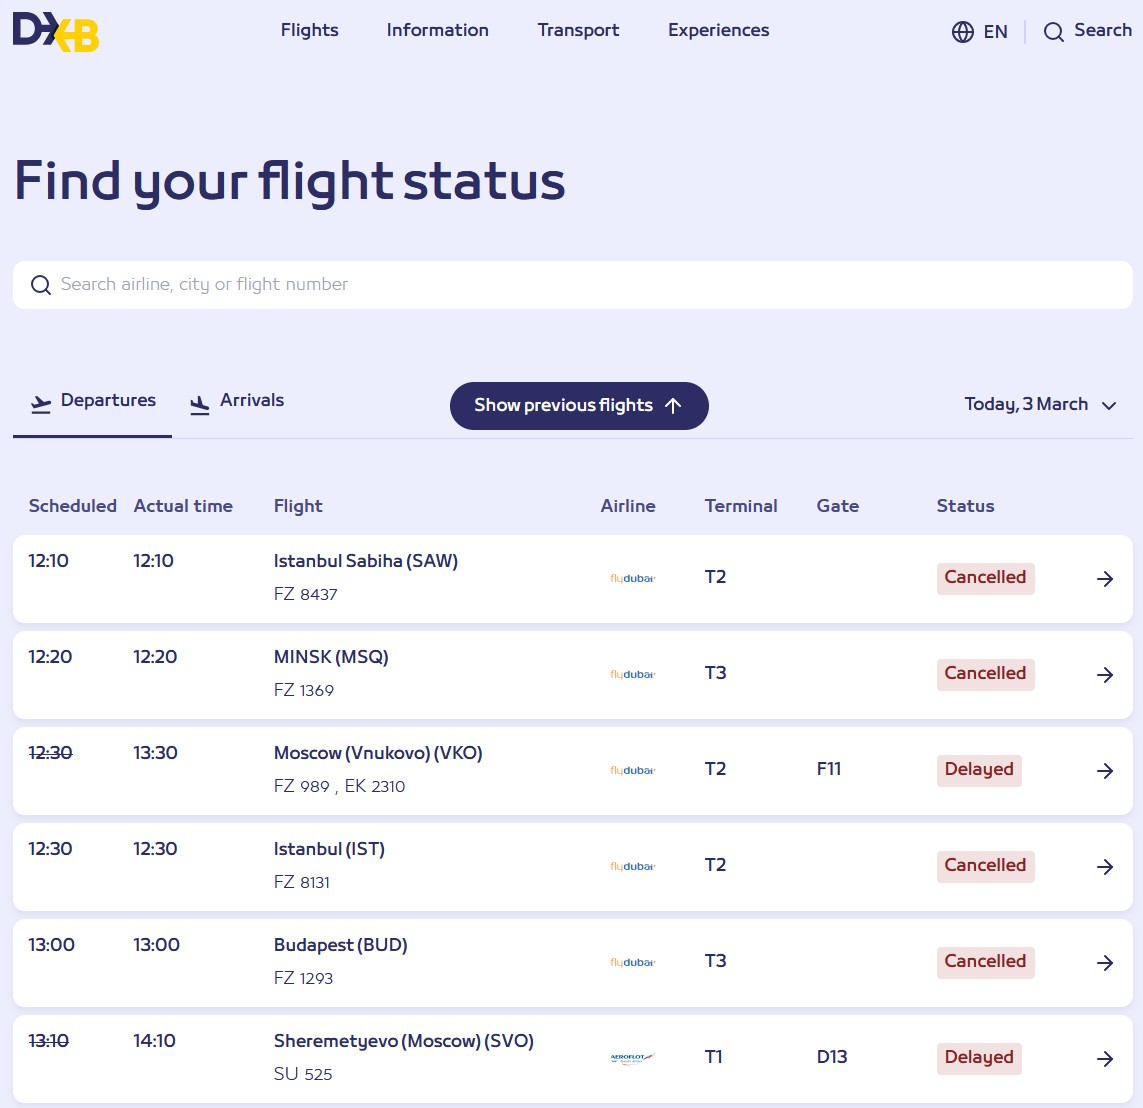Click arrow icon on Sheremetyevo flight row
Viewport: 1143px width, 1108px height.
1105,1059
